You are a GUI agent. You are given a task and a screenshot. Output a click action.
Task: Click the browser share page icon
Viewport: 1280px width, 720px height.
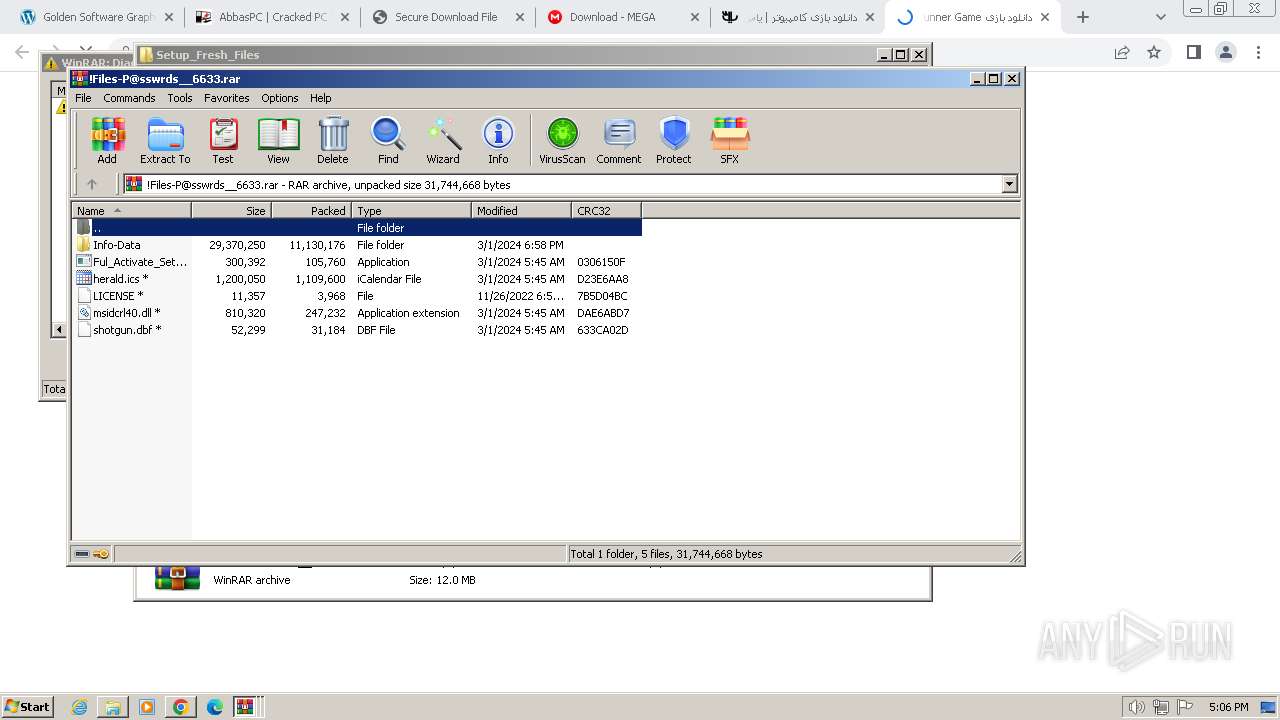pyautogui.click(x=1121, y=52)
